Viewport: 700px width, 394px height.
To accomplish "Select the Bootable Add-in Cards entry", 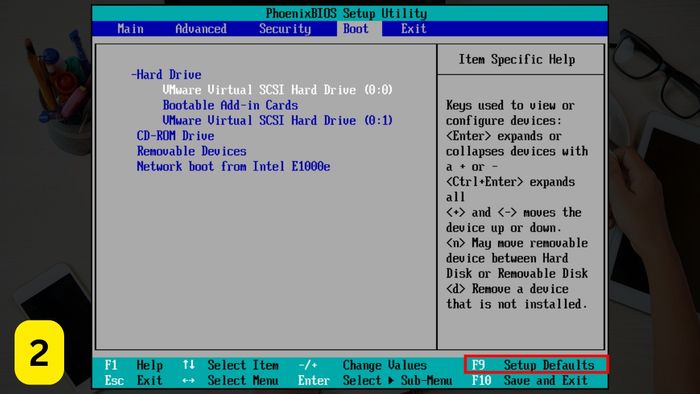I will pos(230,105).
